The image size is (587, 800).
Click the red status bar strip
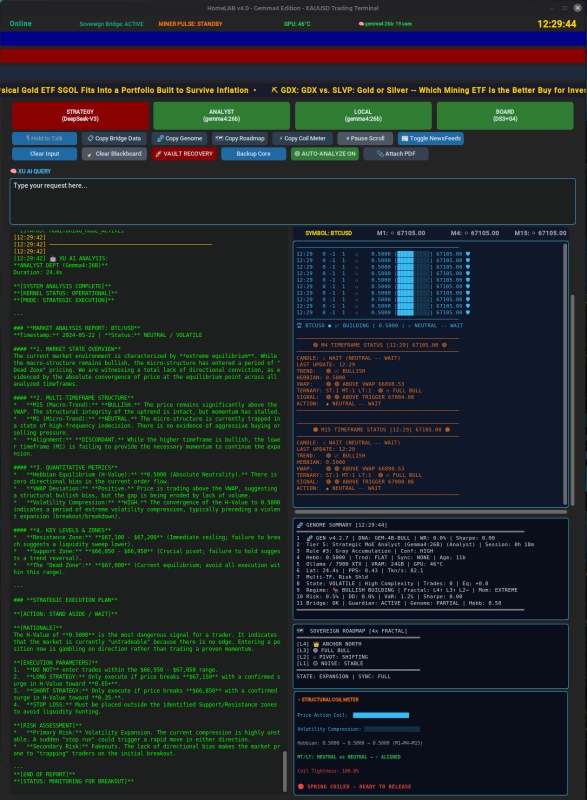click(x=293, y=56)
